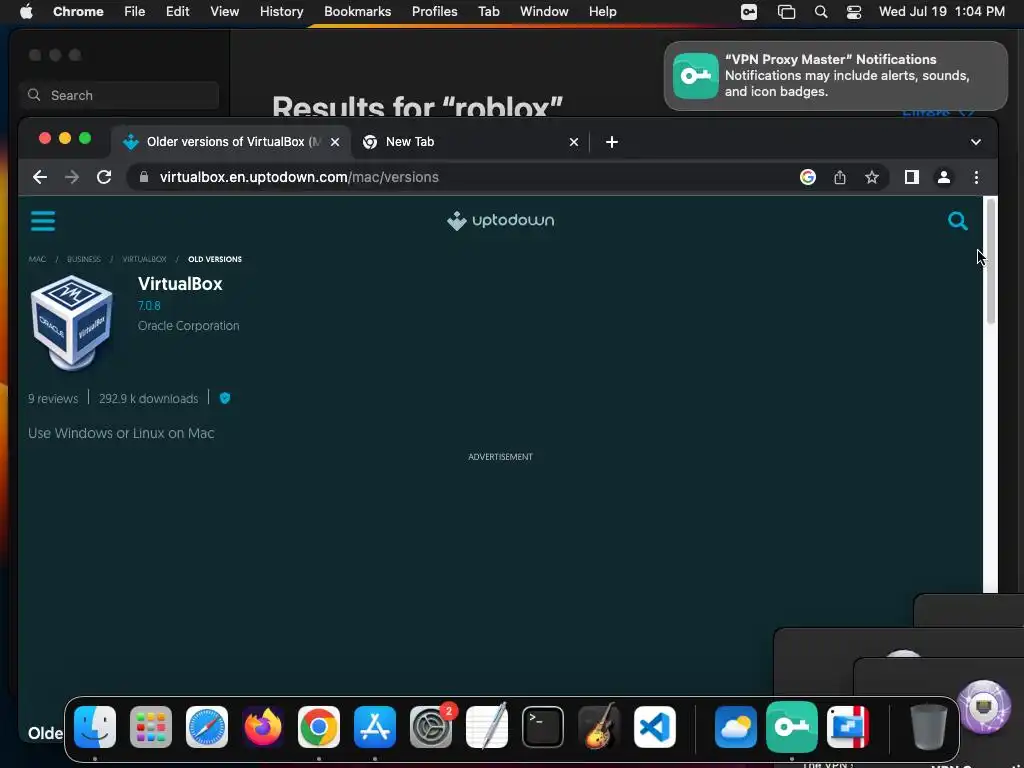Open Control Center in menu bar
This screenshot has height=768, width=1024.
pos(854,12)
